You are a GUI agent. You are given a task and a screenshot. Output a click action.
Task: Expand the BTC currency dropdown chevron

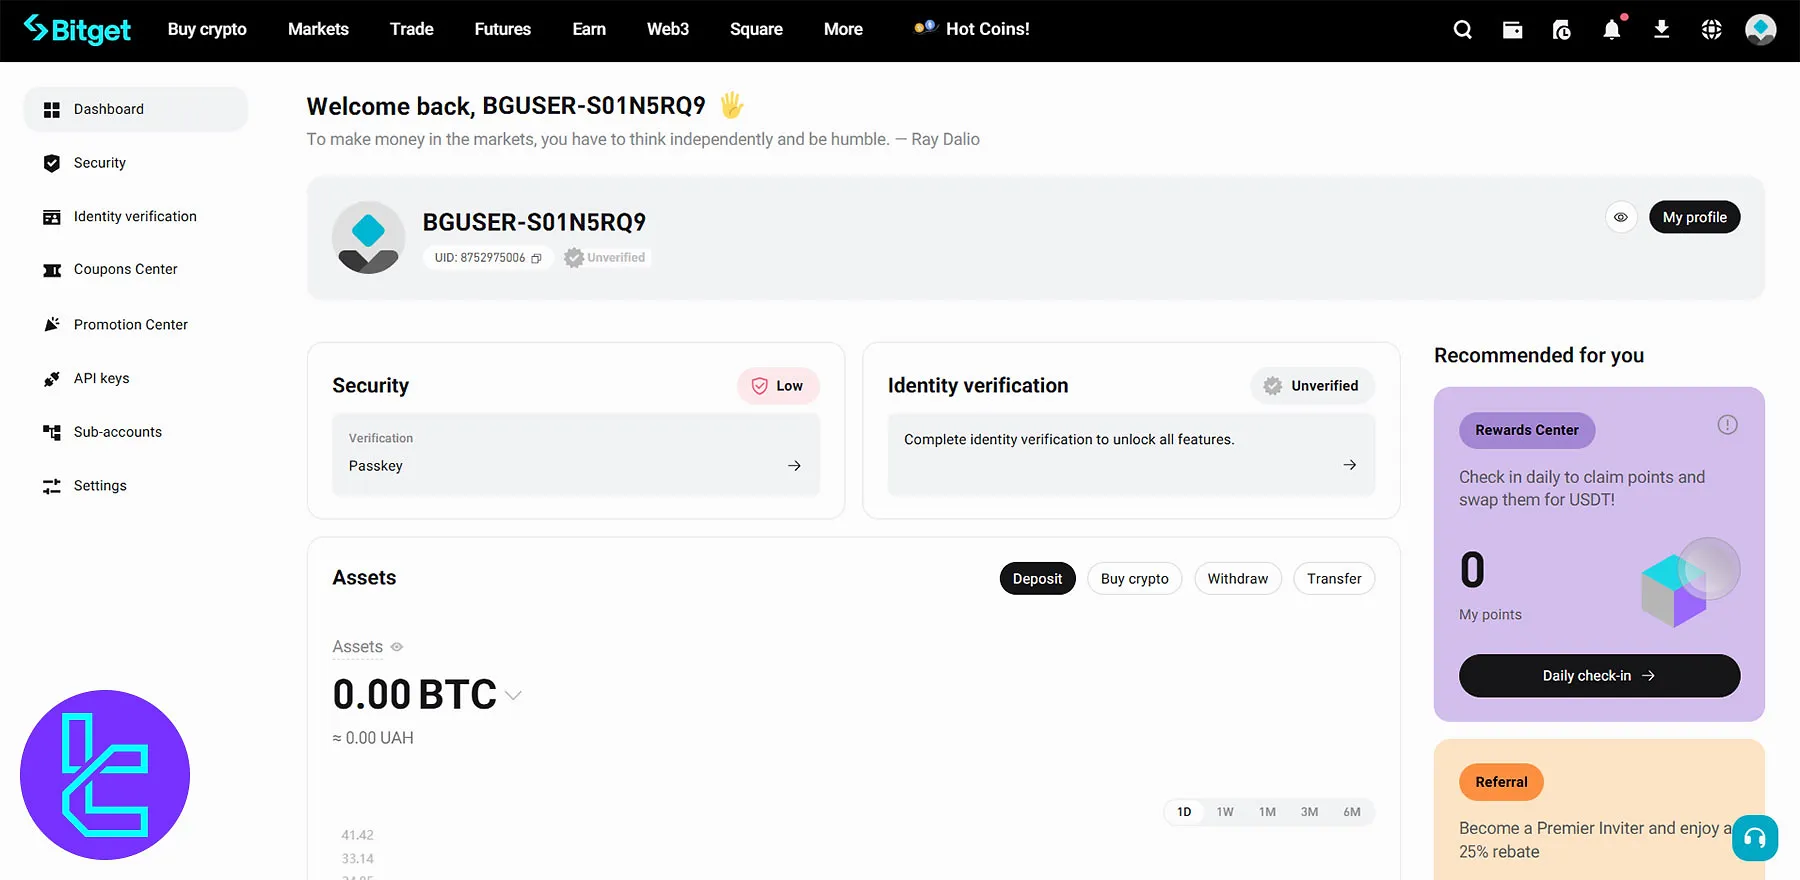coord(513,695)
